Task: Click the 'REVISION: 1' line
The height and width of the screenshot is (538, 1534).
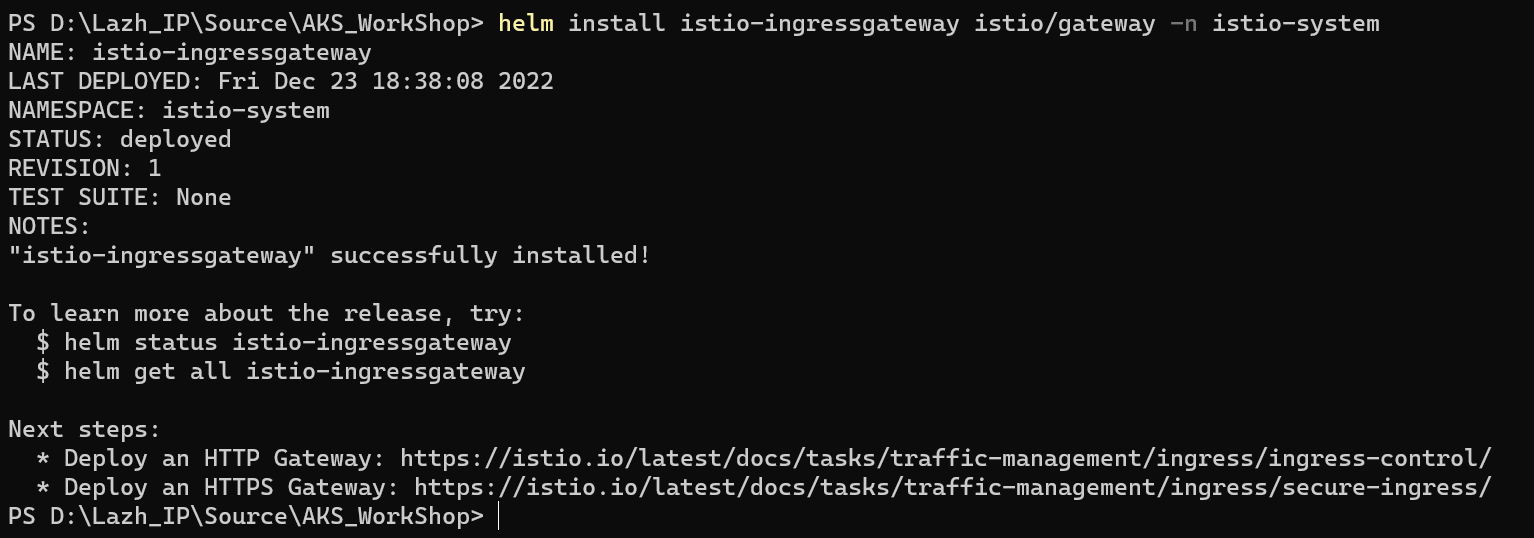Action: [x=85, y=168]
